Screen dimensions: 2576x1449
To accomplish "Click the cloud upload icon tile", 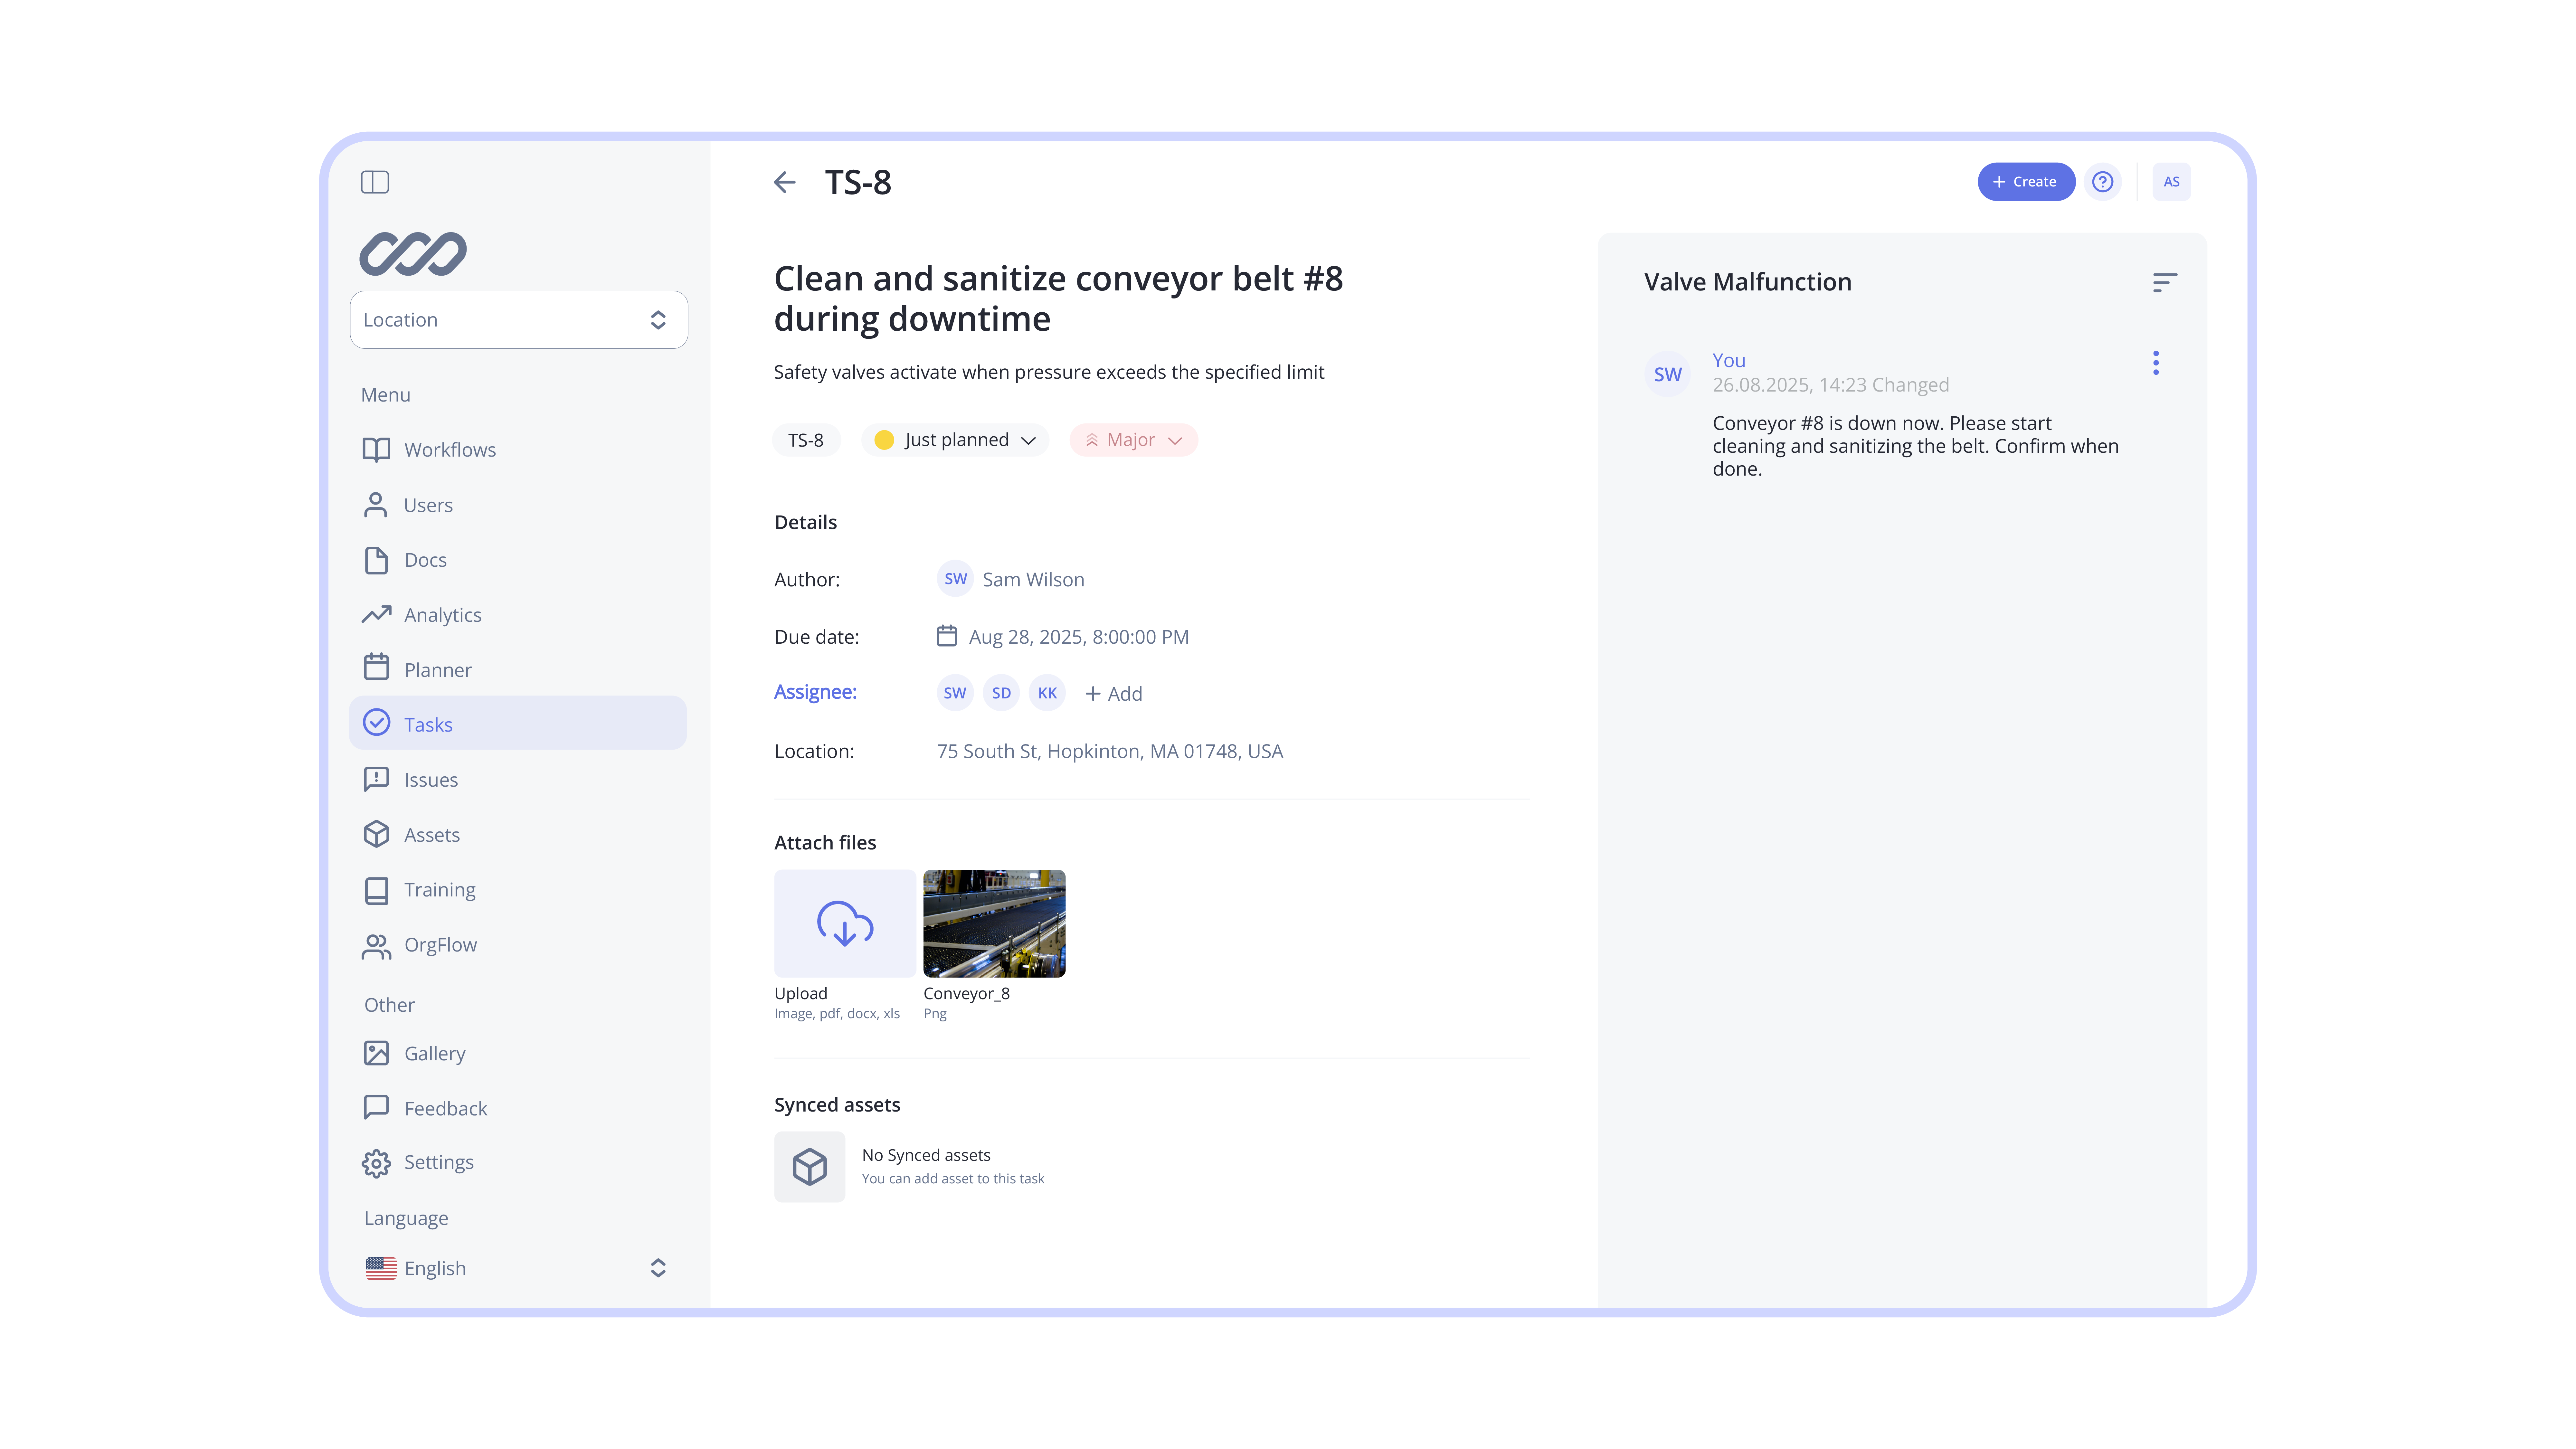I will [845, 923].
